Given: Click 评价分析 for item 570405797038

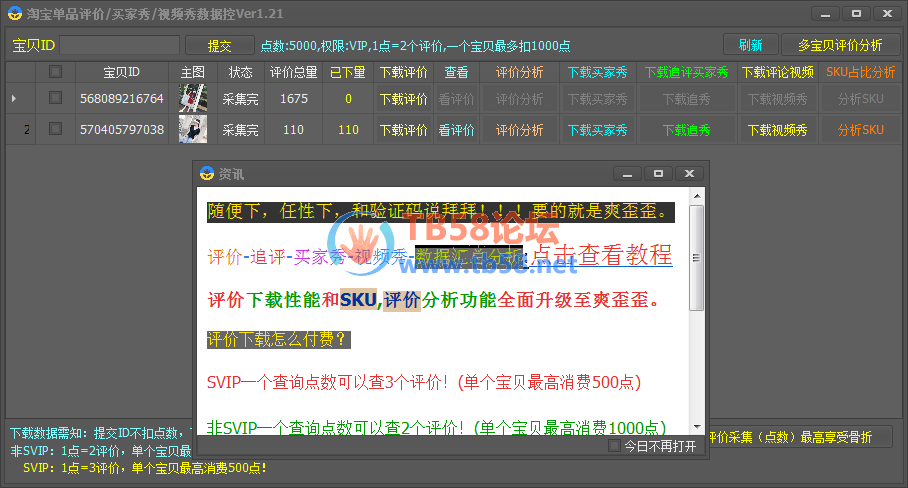Looking at the screenshot, I should pos(519,130).
